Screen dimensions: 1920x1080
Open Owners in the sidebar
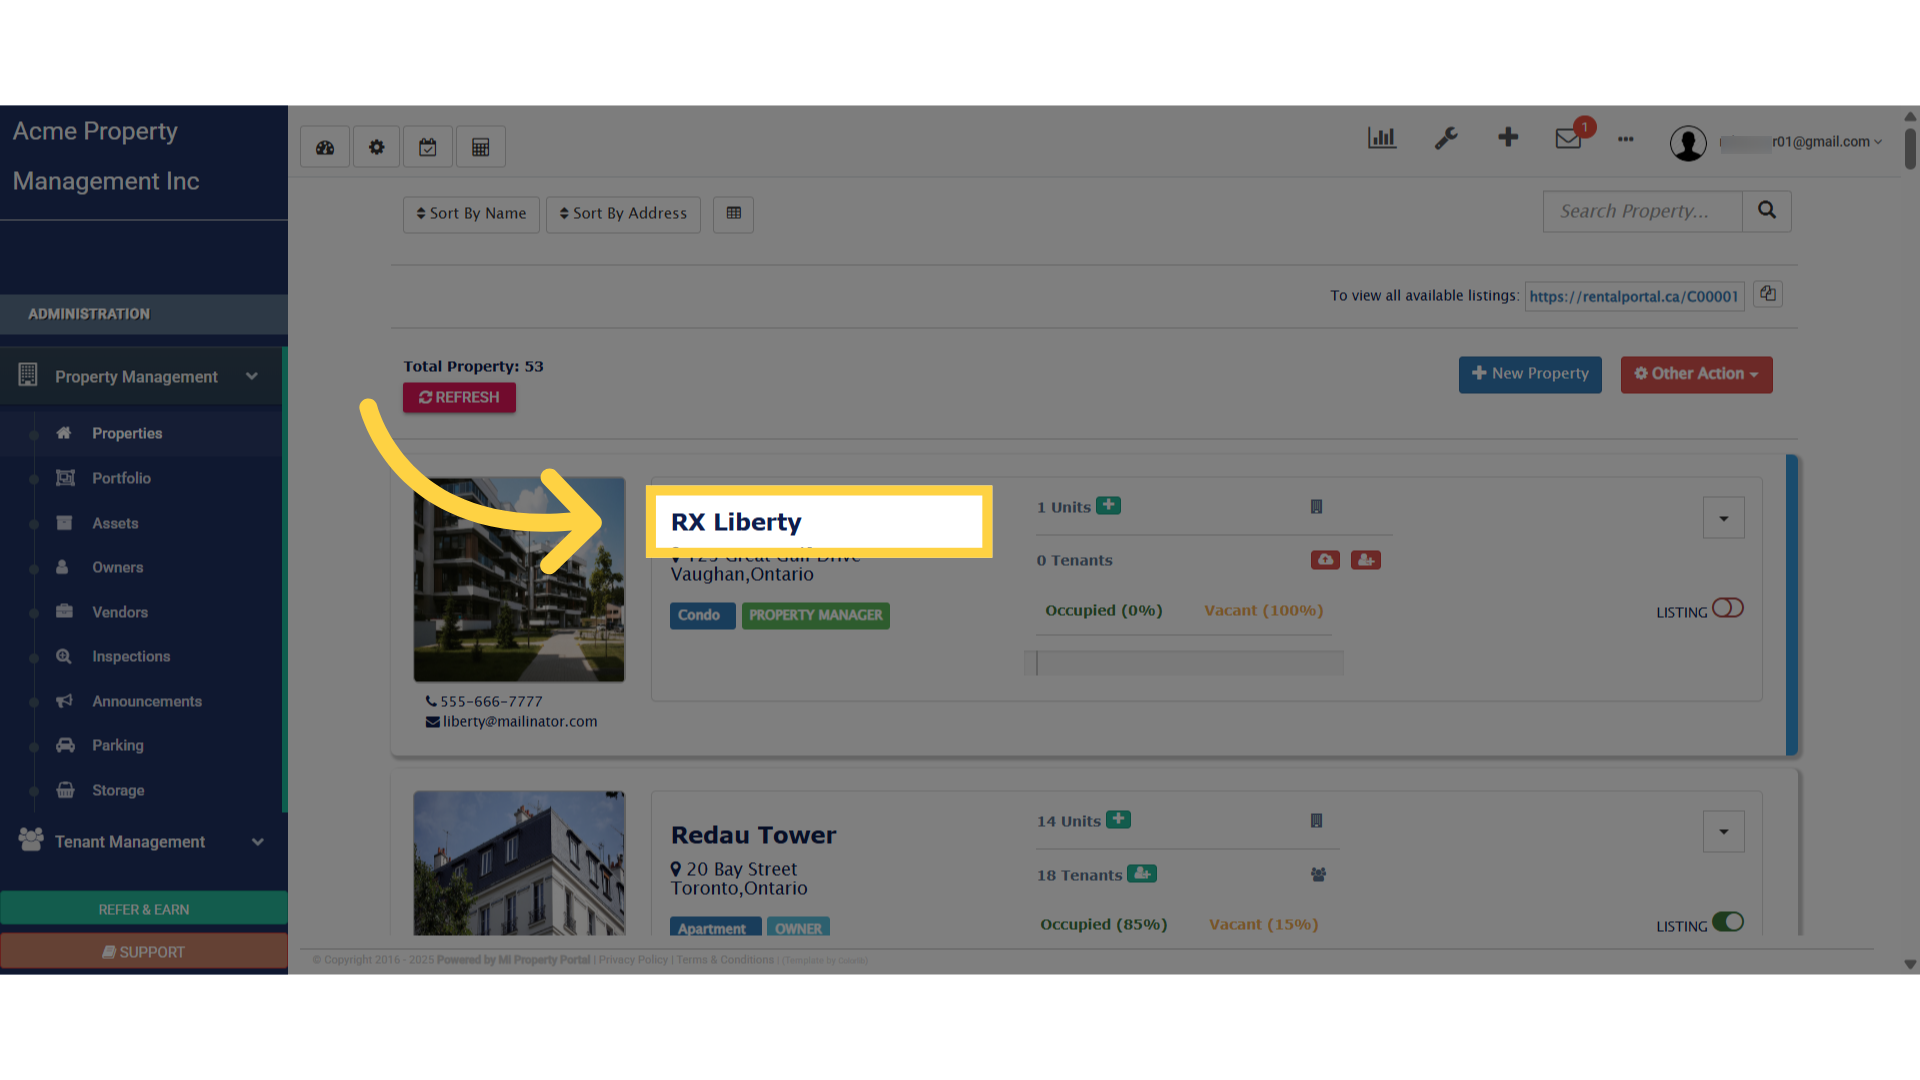(x=117, y=567)
